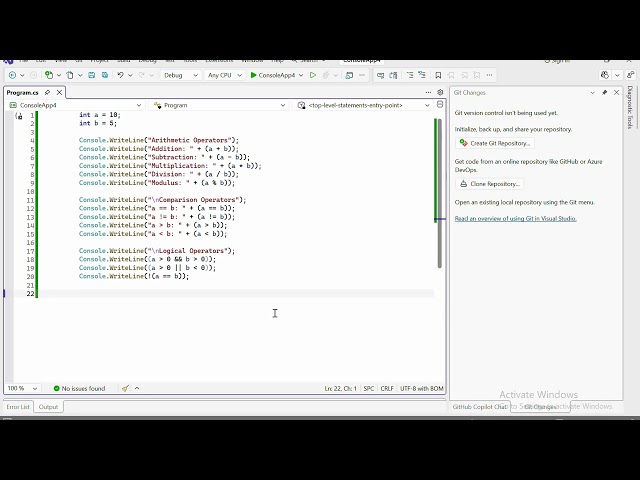Open the Output tab

click(x=48, y=407)
